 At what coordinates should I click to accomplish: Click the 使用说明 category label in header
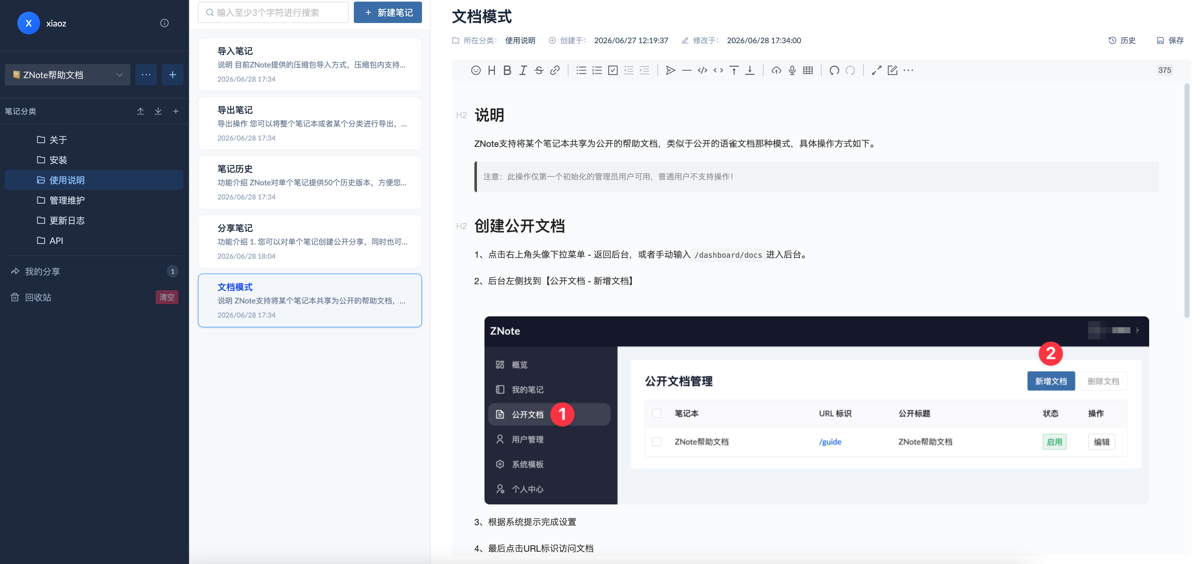[520, 41]
